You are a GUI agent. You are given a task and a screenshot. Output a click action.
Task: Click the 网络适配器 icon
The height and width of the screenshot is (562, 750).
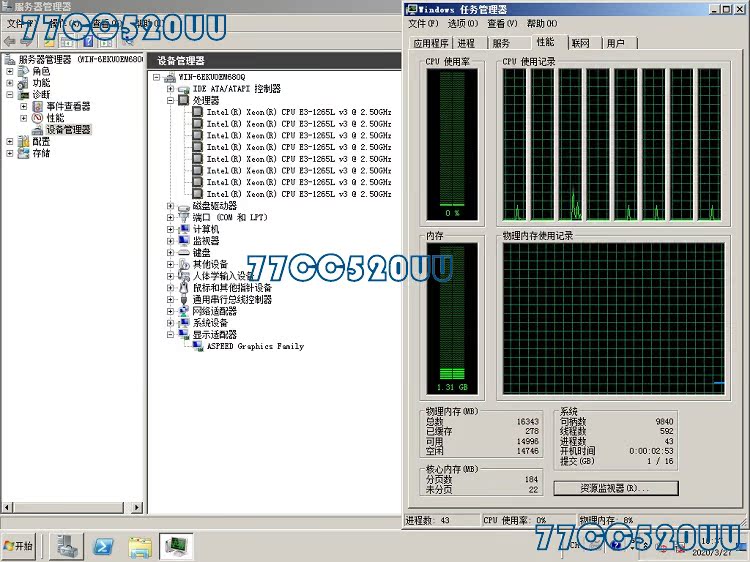[x=184, y=311]
